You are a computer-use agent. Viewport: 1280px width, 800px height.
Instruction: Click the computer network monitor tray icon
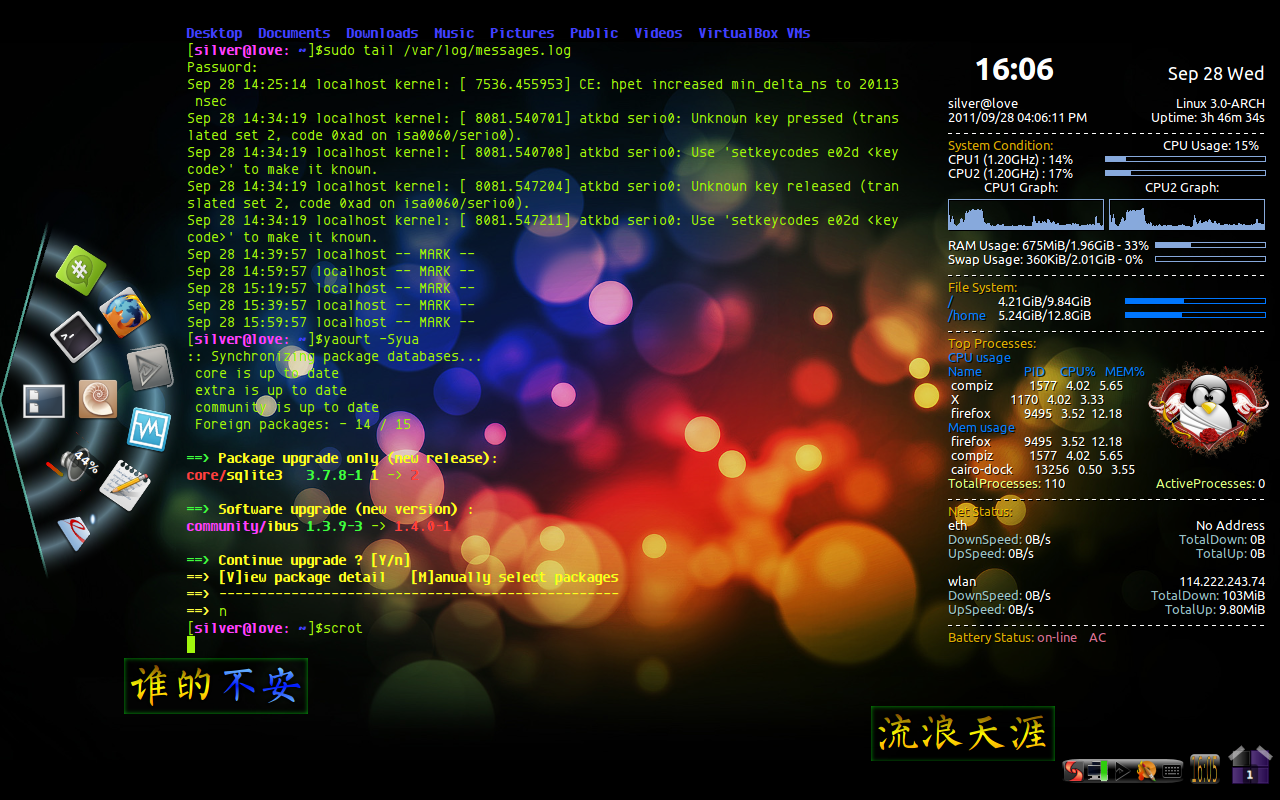pyautogui.click(x=1098, y=771)
